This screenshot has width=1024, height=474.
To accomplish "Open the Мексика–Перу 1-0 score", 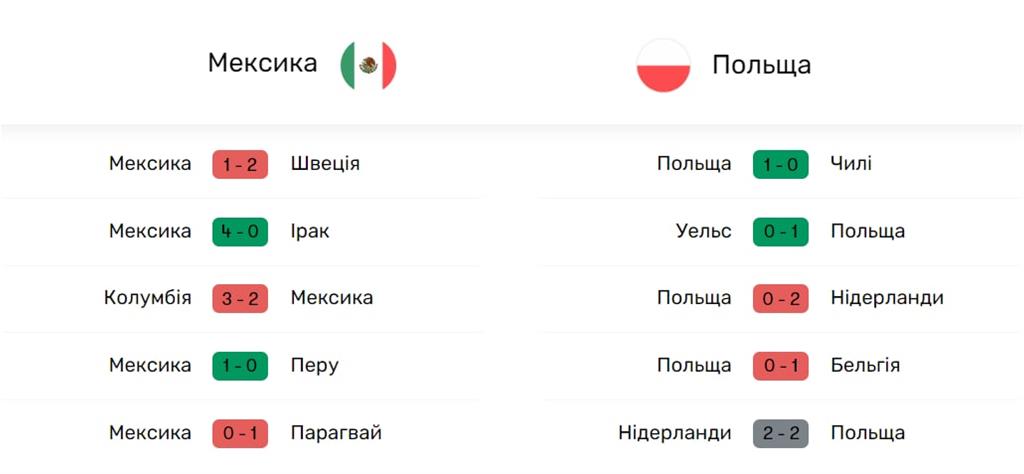I will (x=240, y=366).
